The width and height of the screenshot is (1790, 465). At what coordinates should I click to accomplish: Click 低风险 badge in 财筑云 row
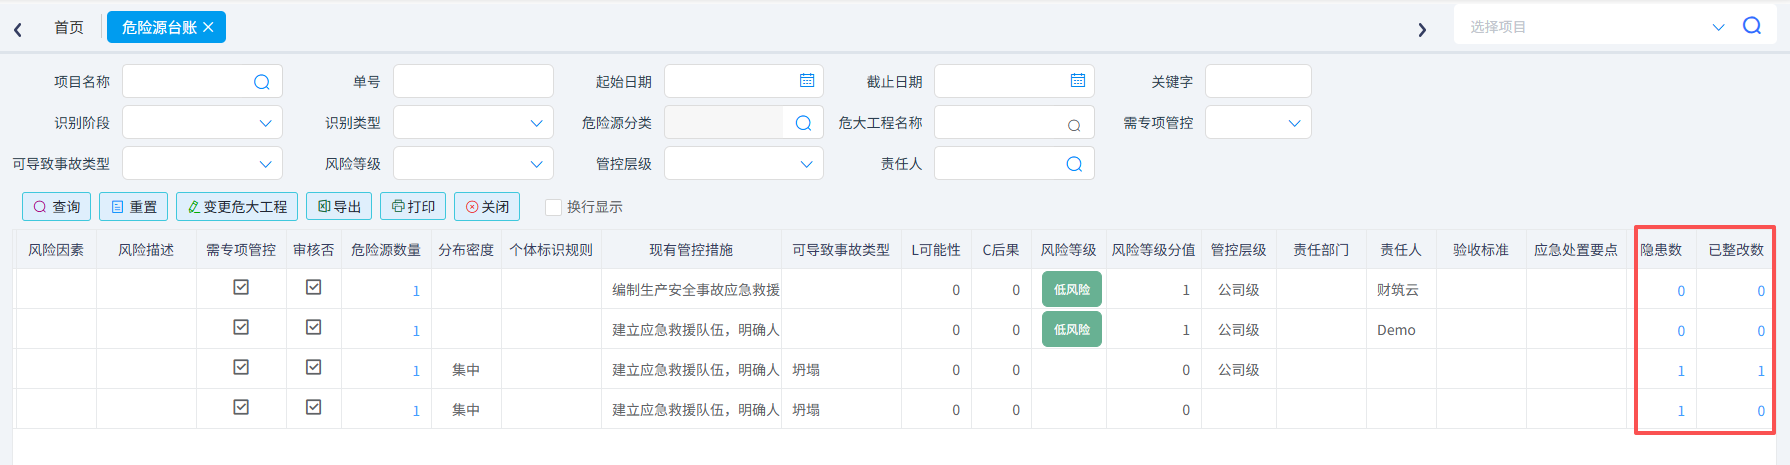(1072, 289)
